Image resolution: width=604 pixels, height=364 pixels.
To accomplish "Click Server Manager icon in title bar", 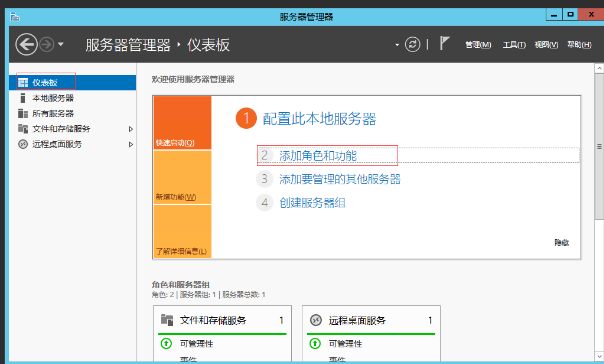I will coord(15,17).
